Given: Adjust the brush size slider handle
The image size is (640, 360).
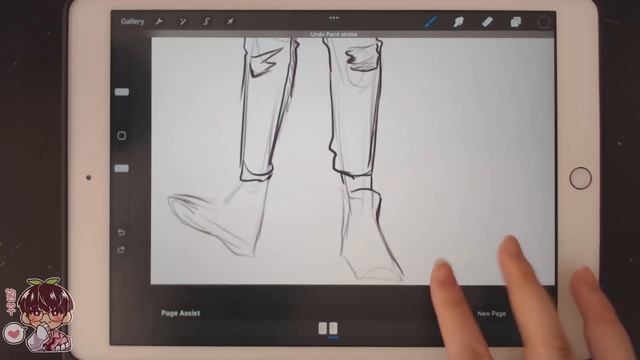Looking at the screenshot, I should (122, 92).
